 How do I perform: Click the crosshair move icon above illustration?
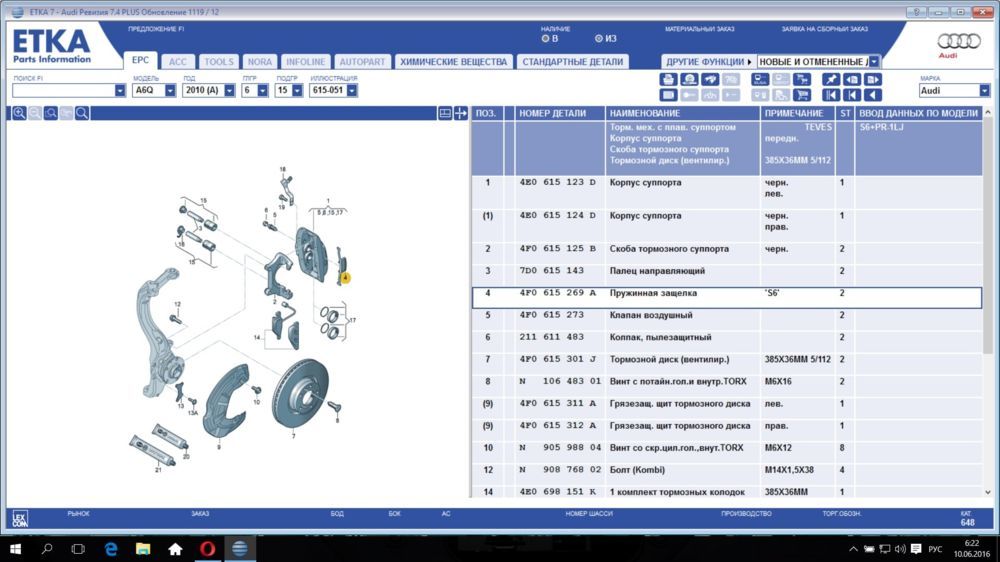click(x=460, y=113)
